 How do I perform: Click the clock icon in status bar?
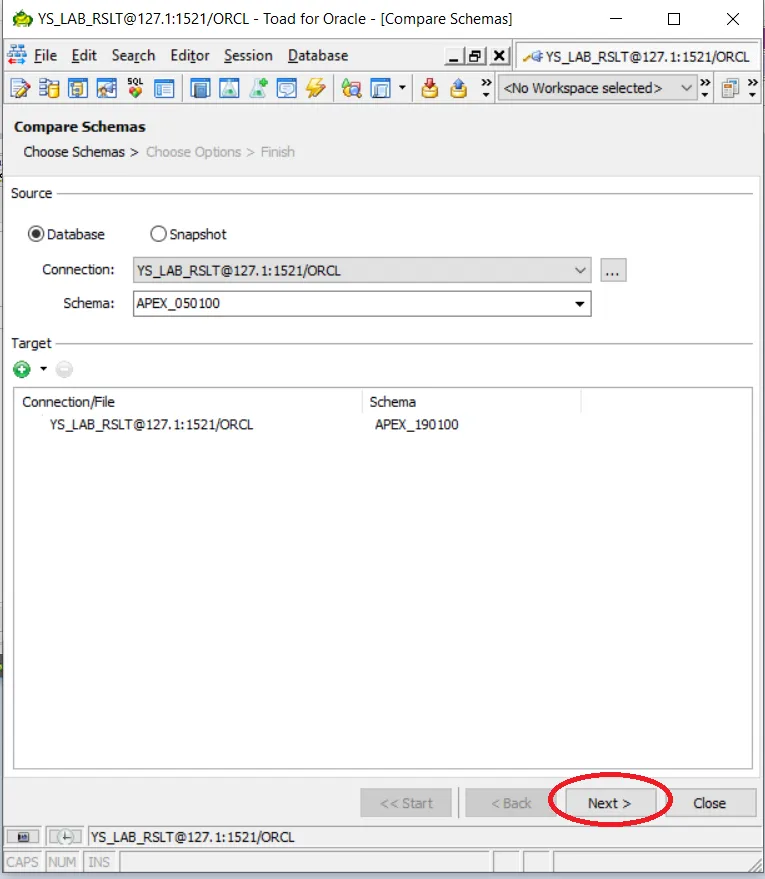[65, 837]
